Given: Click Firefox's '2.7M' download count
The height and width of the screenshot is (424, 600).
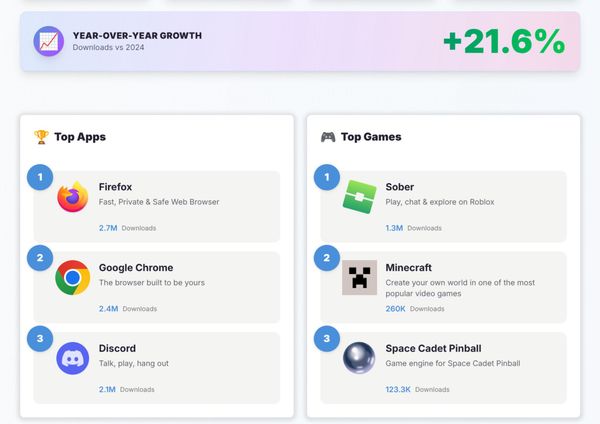Looking at the screenshot, I should pos(108,228).
